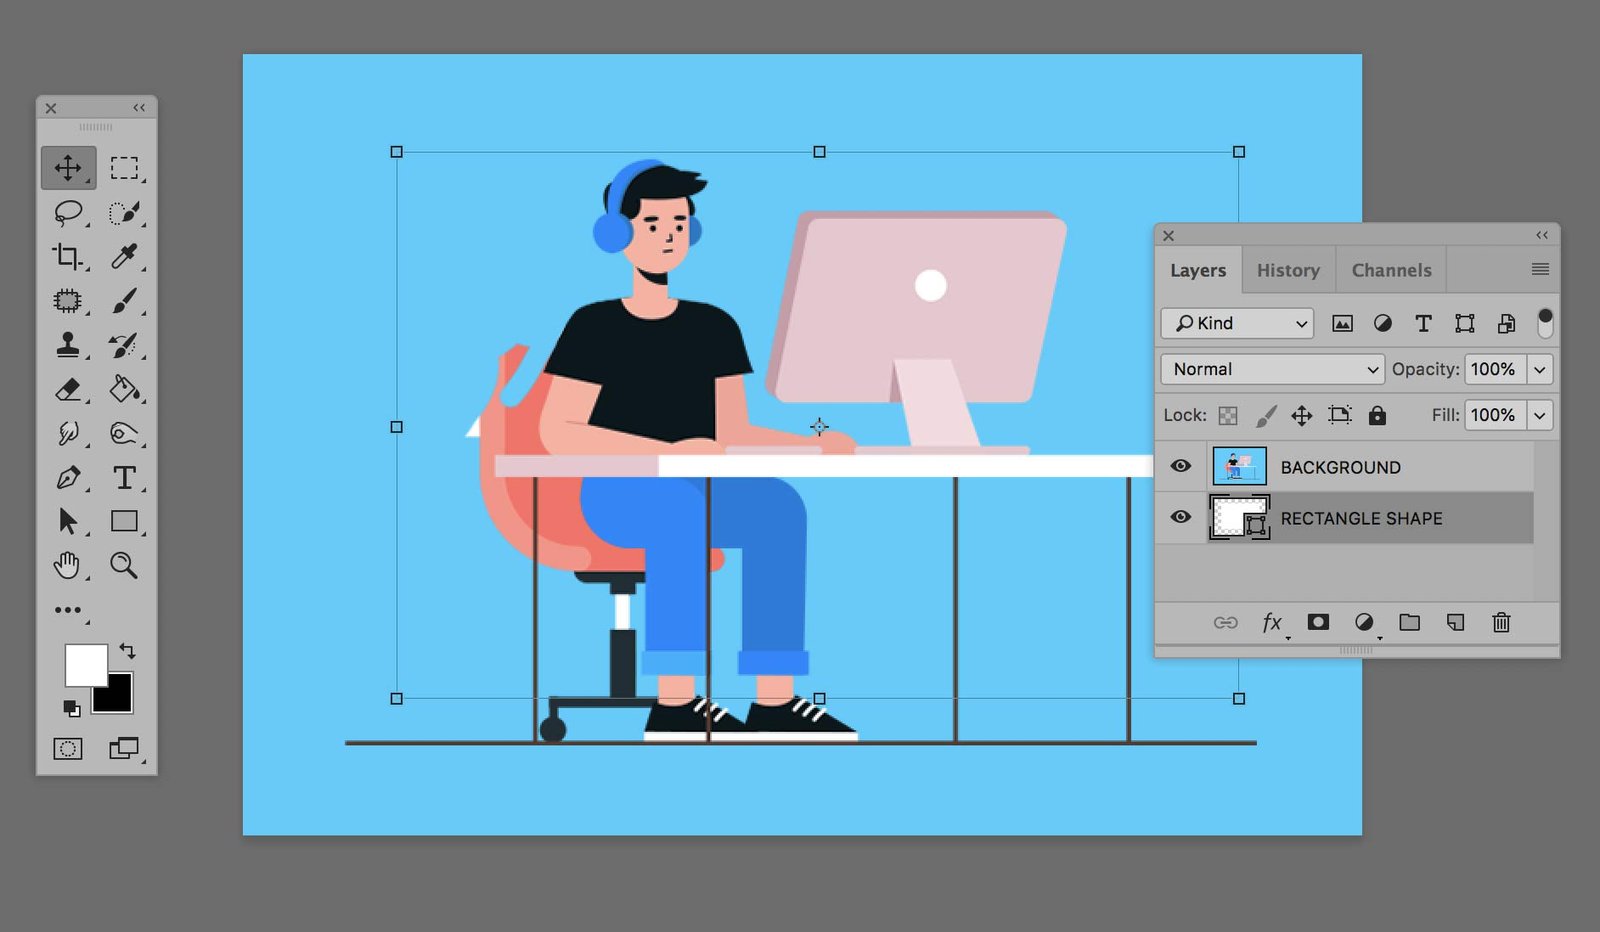
Task: Select the Eraser tool
Action: point(68,389)
